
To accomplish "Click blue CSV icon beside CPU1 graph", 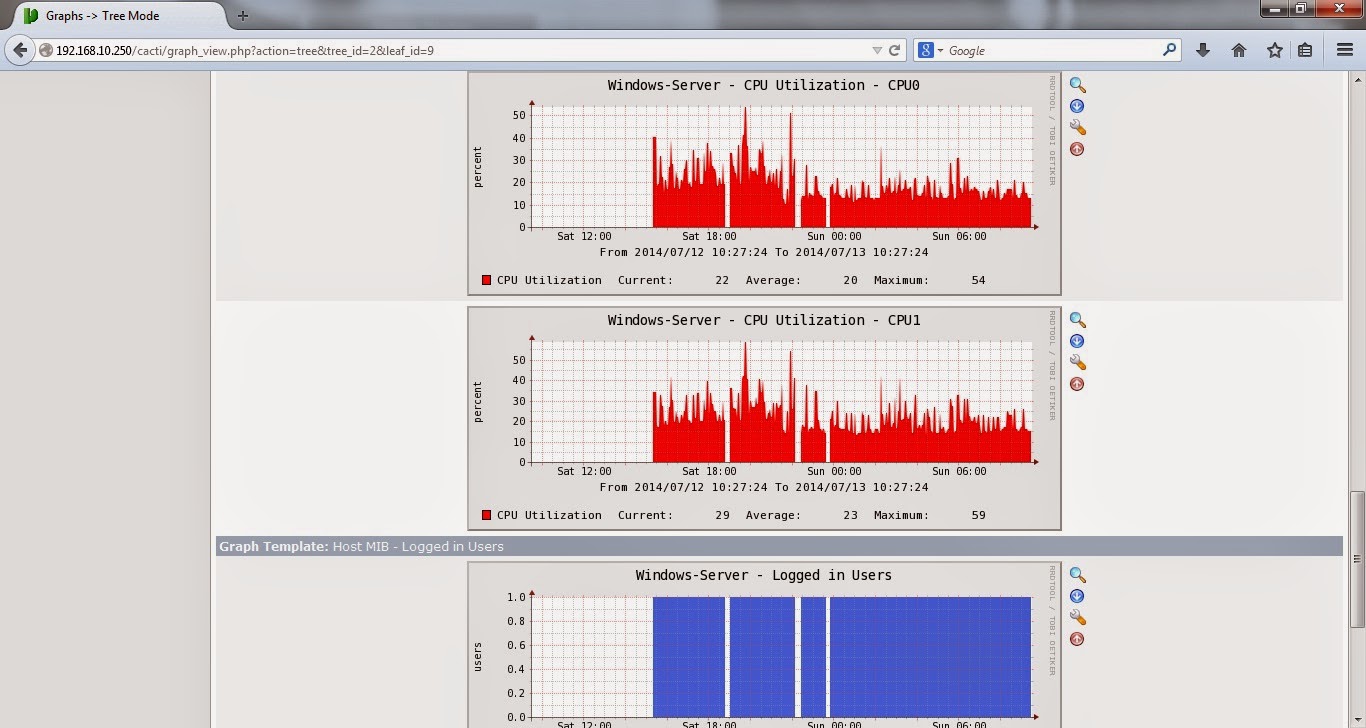I will coord(1077,341).
